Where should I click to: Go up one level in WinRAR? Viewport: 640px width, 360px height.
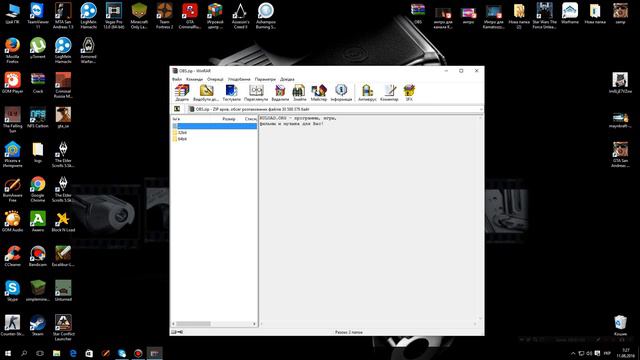point(177,109)
